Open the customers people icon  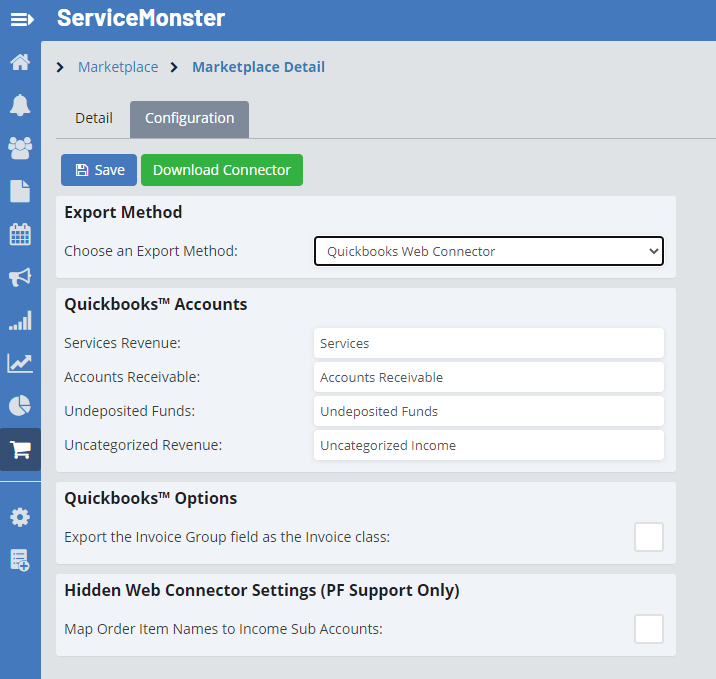(x=20, y=148)
